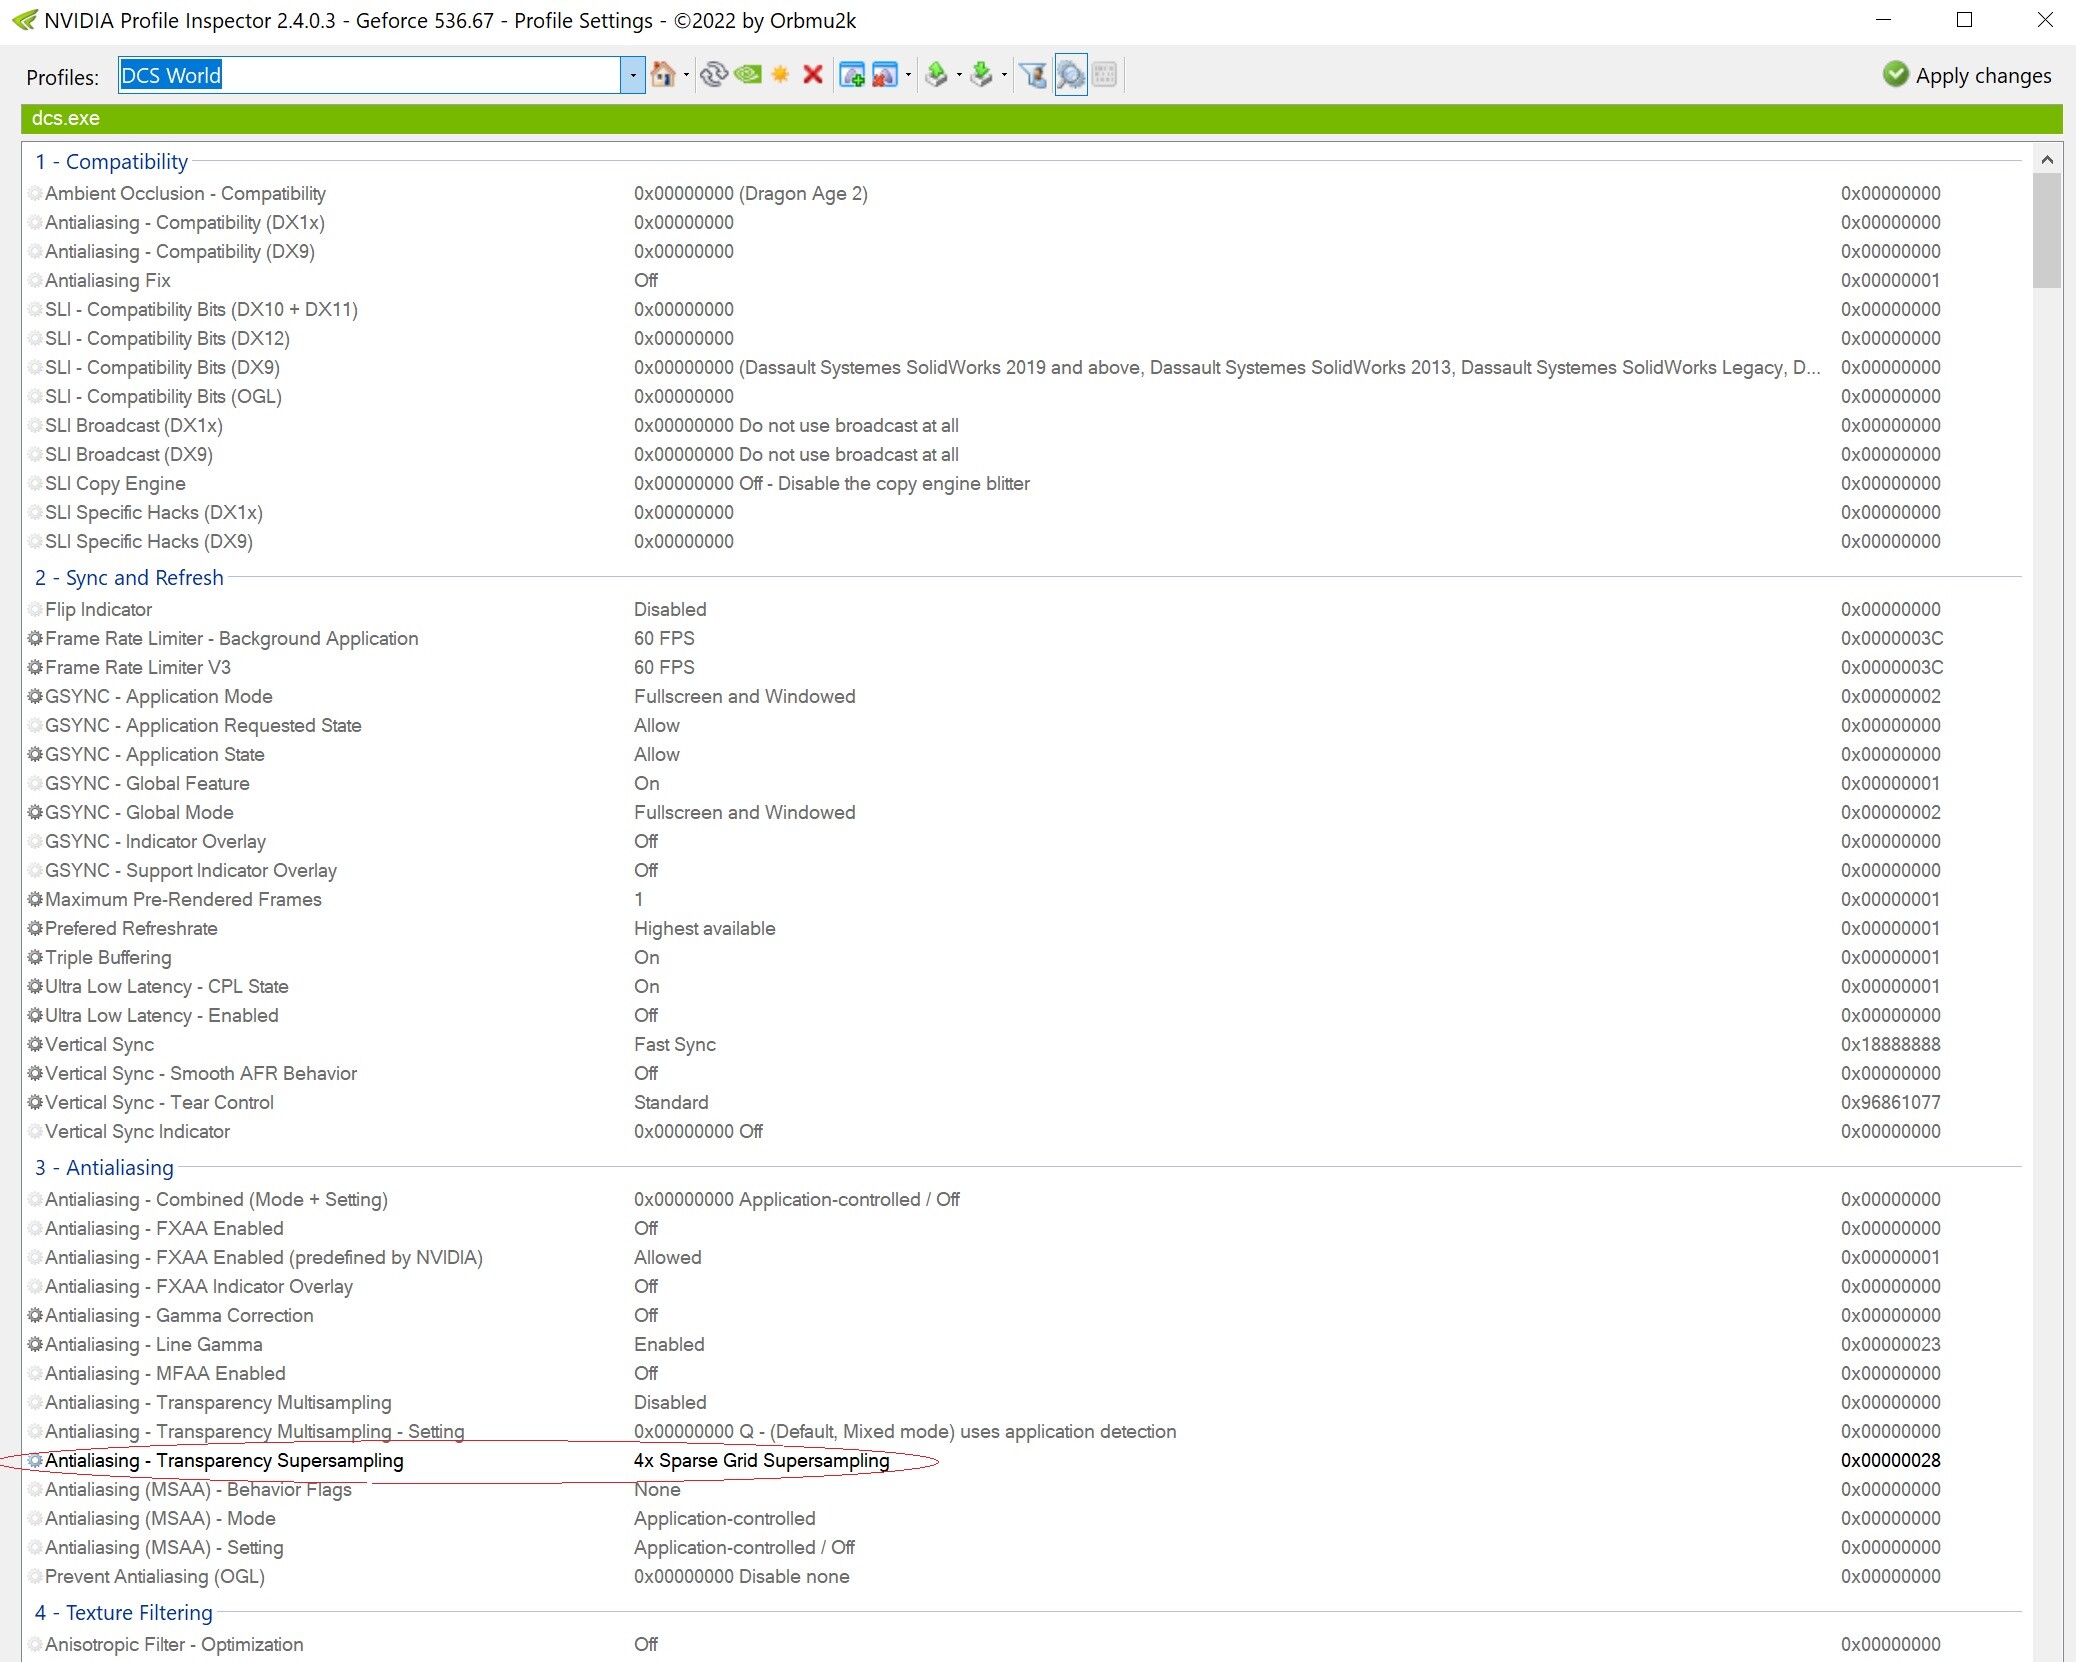This screenshot has width=2076, height=1662.
Task: Open the dropdown arrow beside the home icon
Action: [686, 76]
